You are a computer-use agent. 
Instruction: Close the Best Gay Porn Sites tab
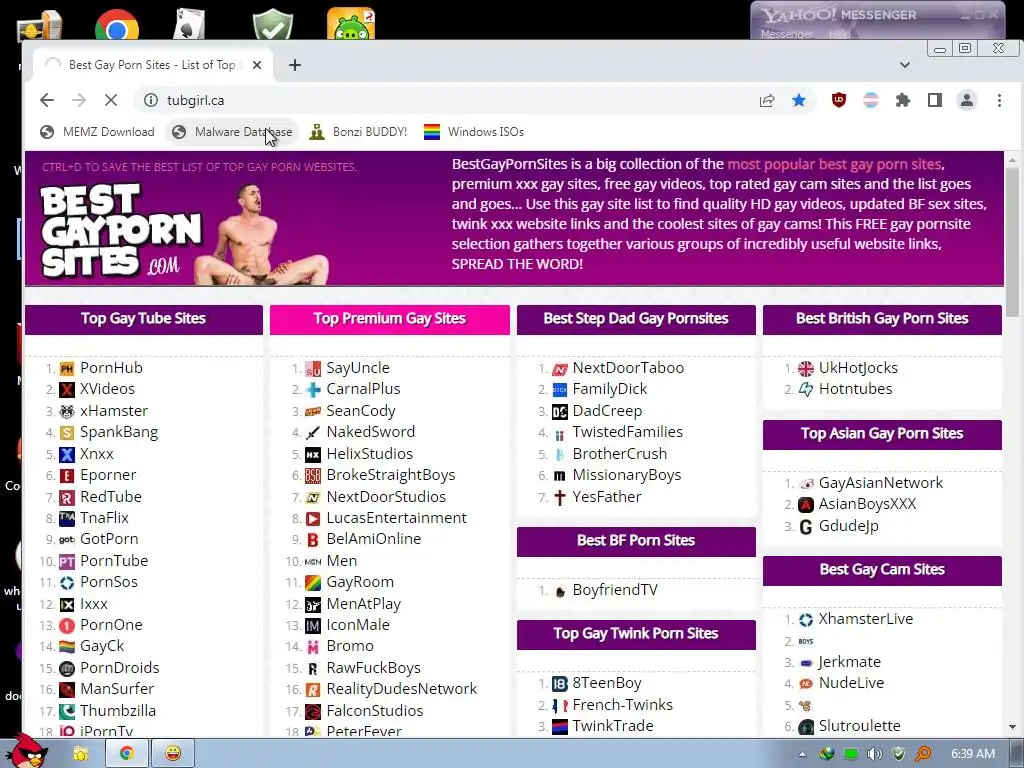click(x=257, y=65)
